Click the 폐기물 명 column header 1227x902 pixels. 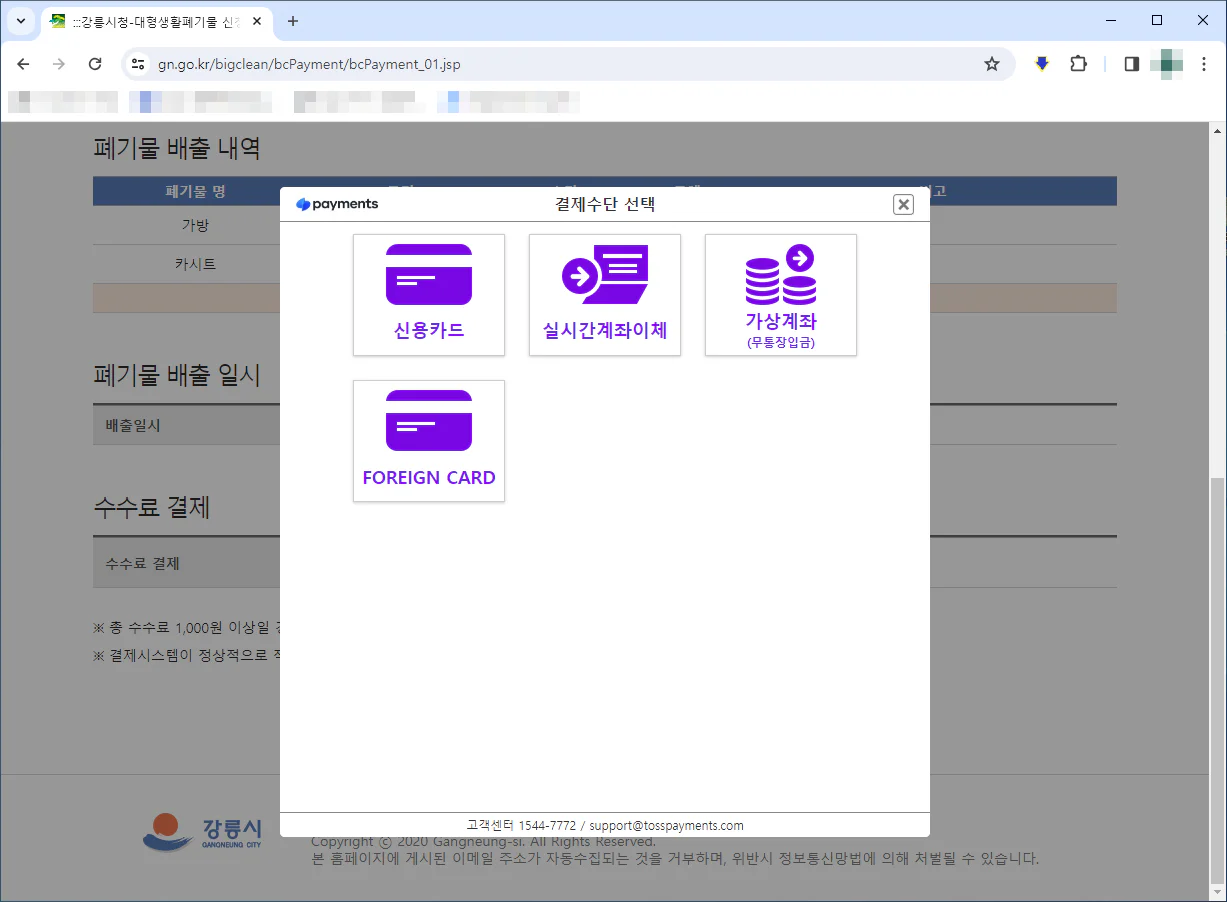195,191
